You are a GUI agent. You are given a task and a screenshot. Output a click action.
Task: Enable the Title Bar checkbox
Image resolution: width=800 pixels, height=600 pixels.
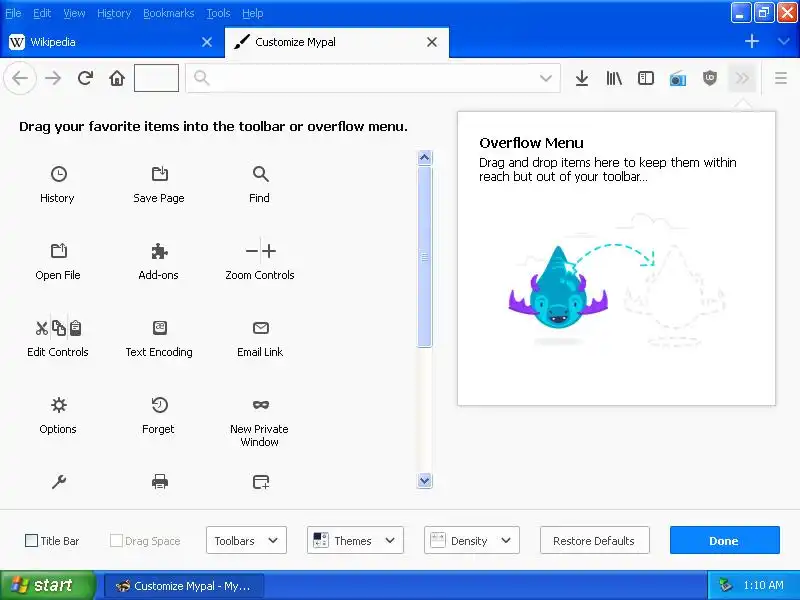coord(32,540)
